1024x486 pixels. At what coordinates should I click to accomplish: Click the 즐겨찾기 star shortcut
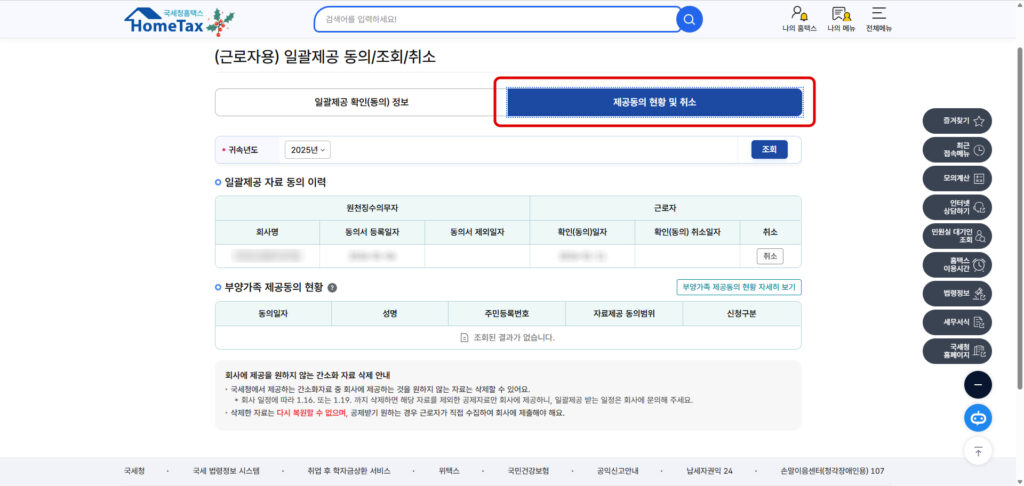956,121
